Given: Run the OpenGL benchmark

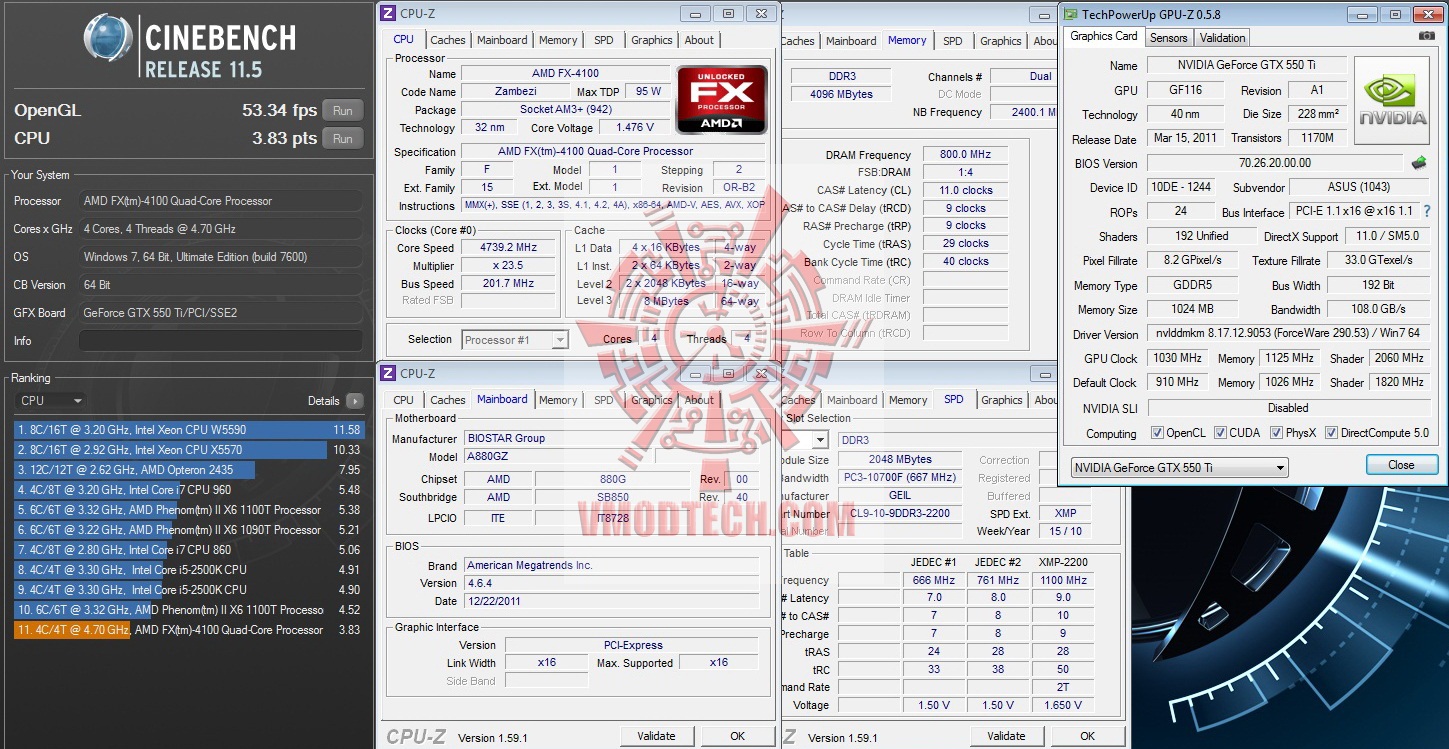Looking at the screenshot, I should pos(343,111).
